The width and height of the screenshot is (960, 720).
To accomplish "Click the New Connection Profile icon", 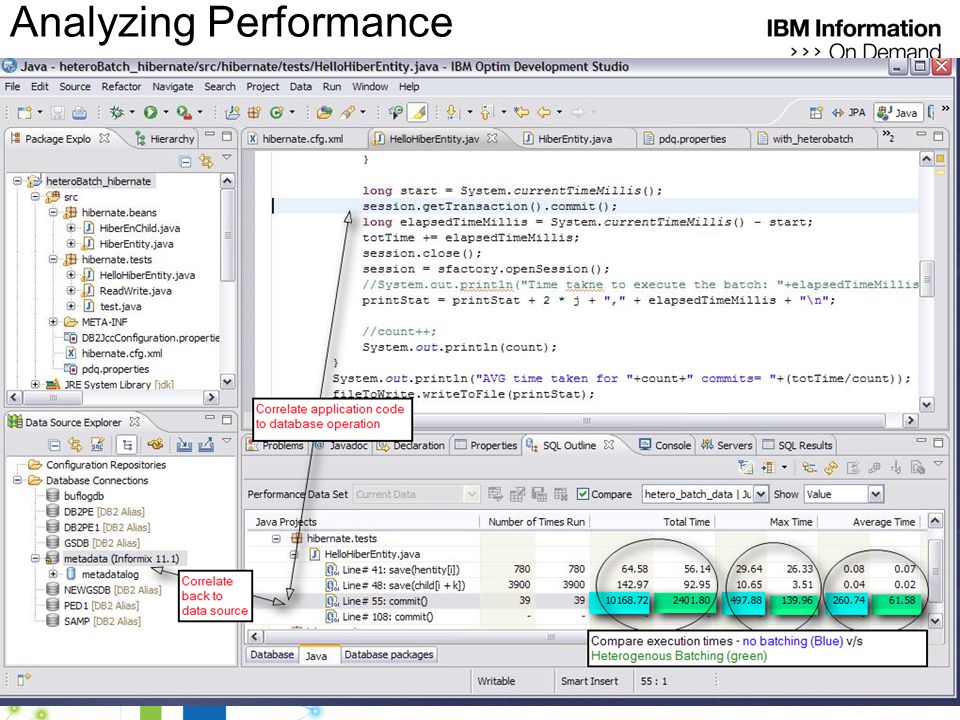I will pos(156,445).
